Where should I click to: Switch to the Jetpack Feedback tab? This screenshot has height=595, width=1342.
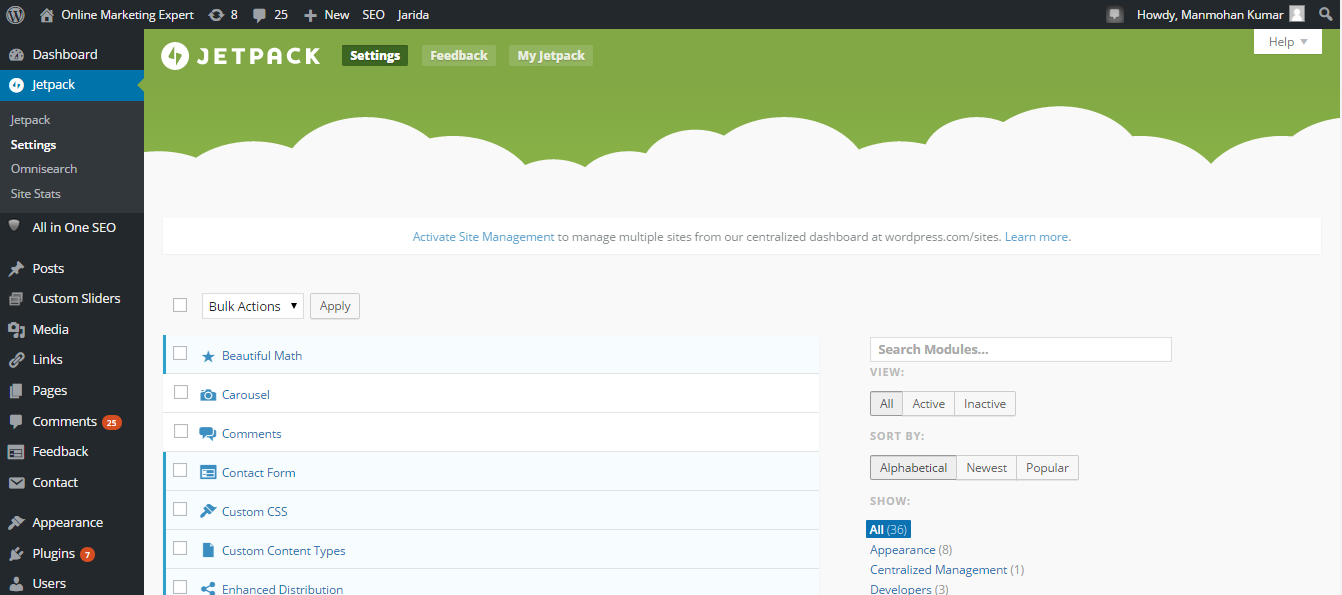[x=459, y=56]
